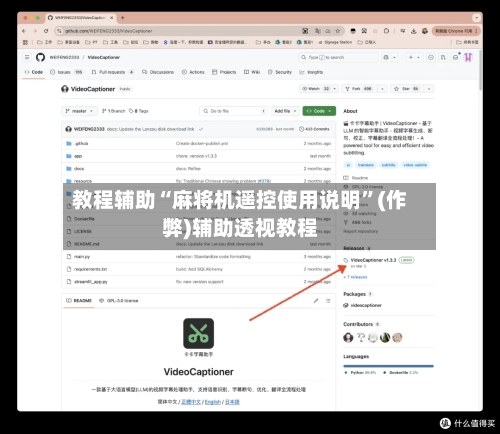Open the create new plus dropdown
The height and width of the screenshot is (434, 500).
coord(414,57)
